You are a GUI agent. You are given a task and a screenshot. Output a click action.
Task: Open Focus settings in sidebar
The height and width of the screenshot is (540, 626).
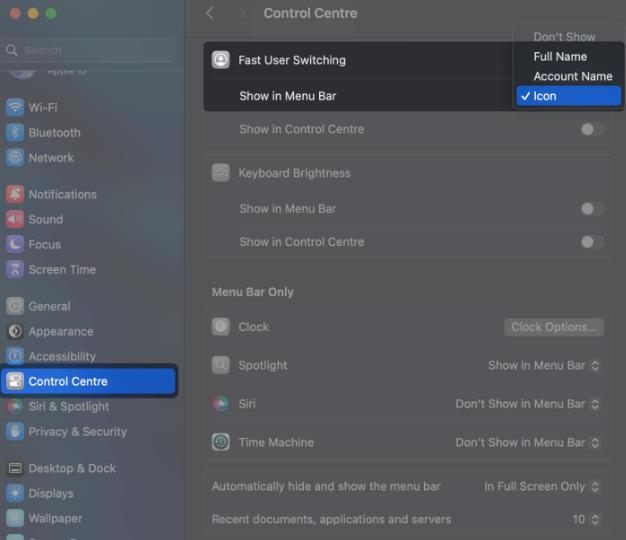(44, 245)
